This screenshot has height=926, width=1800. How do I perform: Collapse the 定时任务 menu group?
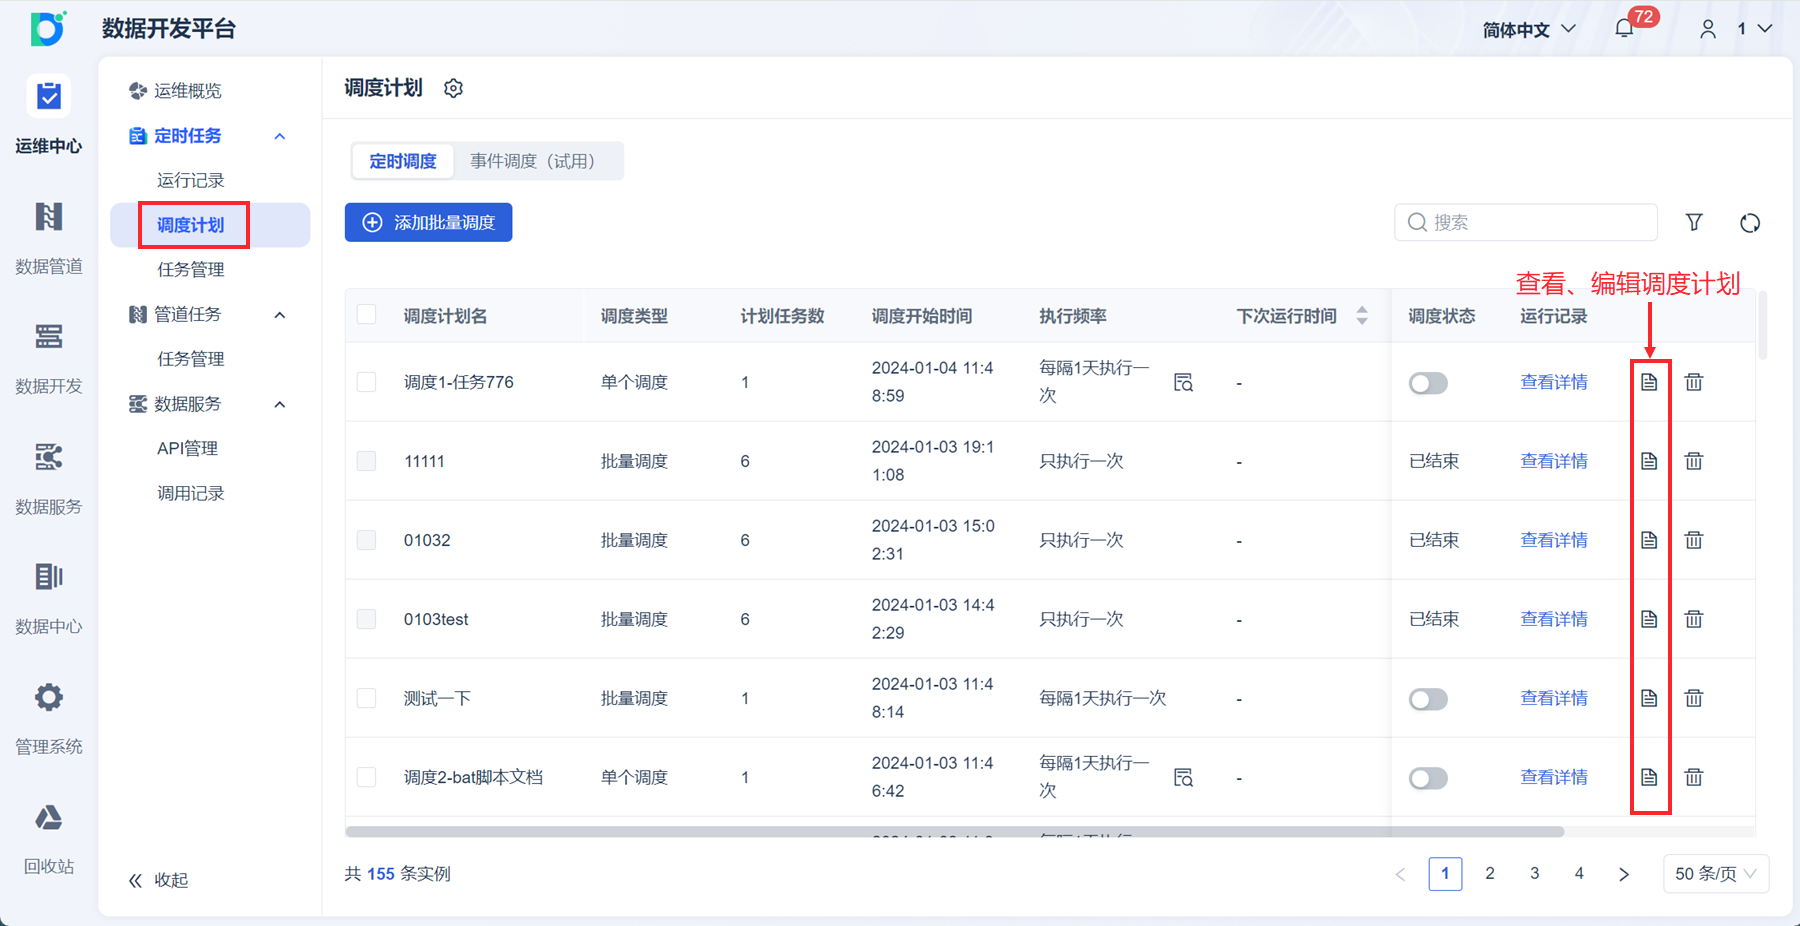(280, 136)
